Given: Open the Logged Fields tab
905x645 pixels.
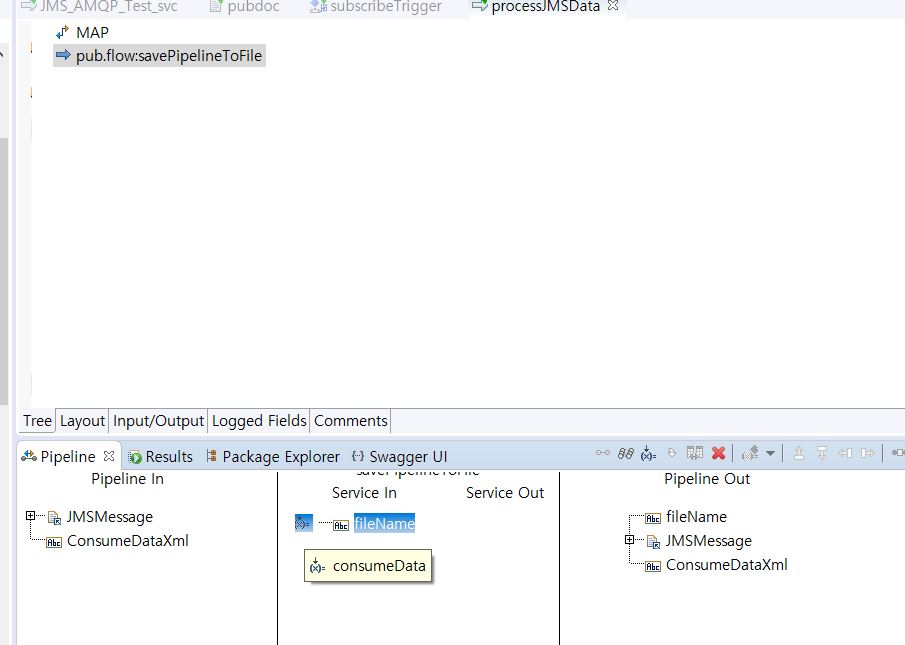Looking at the screenshot, I should [x=259, y=421].
